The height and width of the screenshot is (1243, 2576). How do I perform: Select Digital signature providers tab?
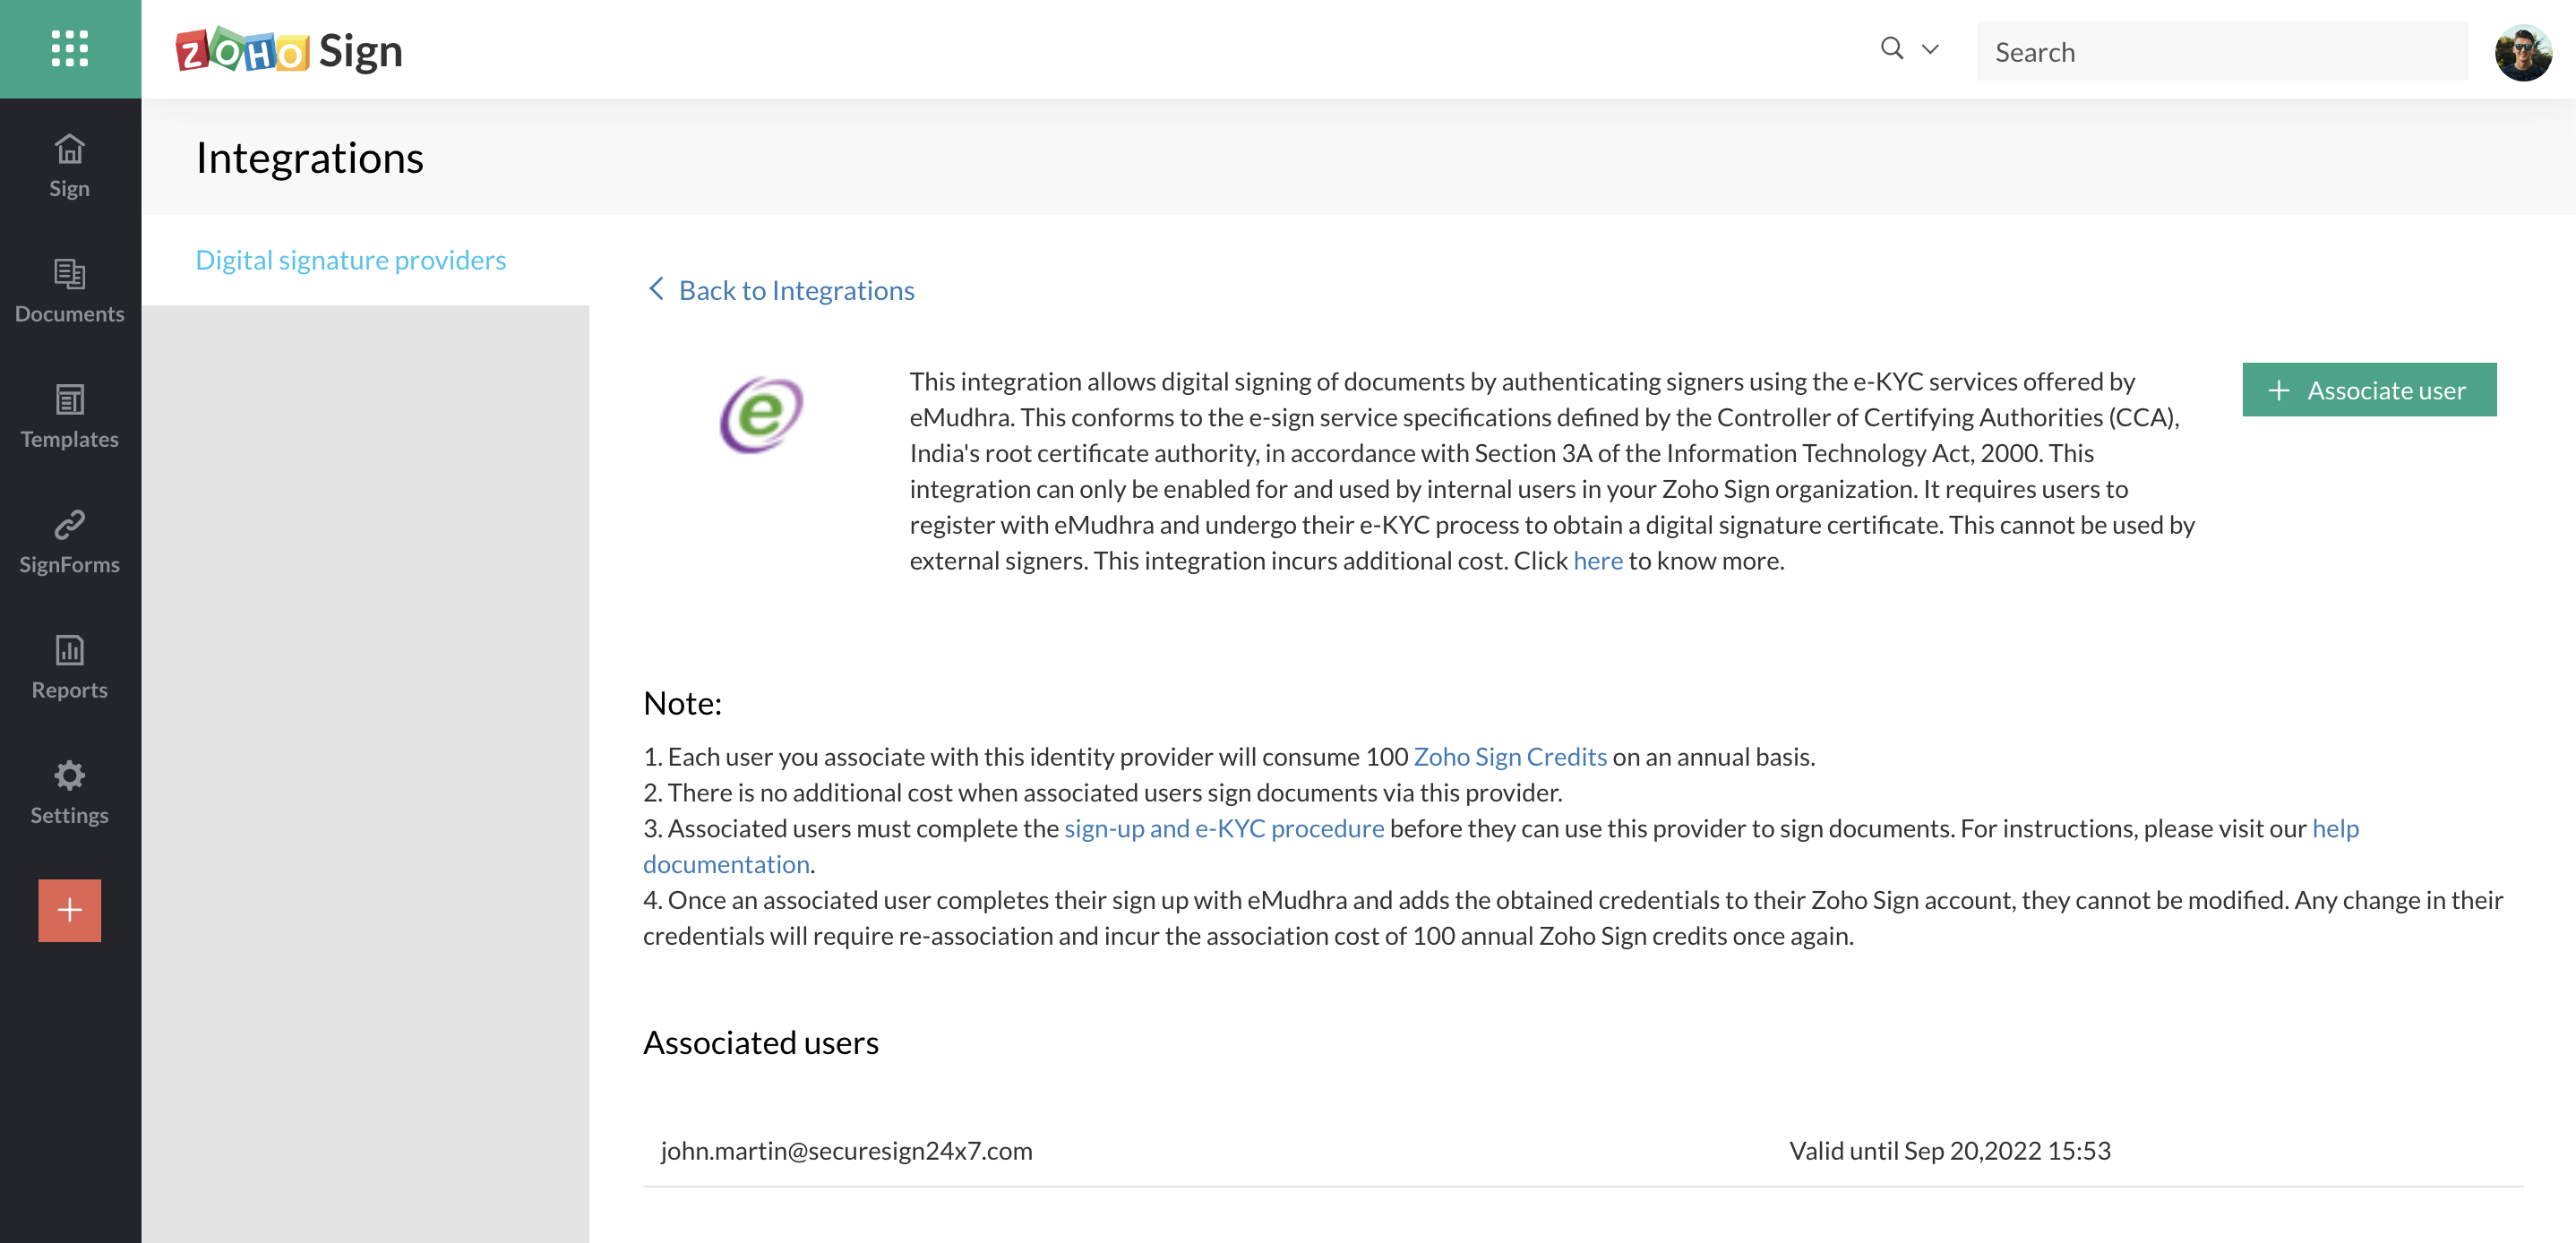pos(351,260)
